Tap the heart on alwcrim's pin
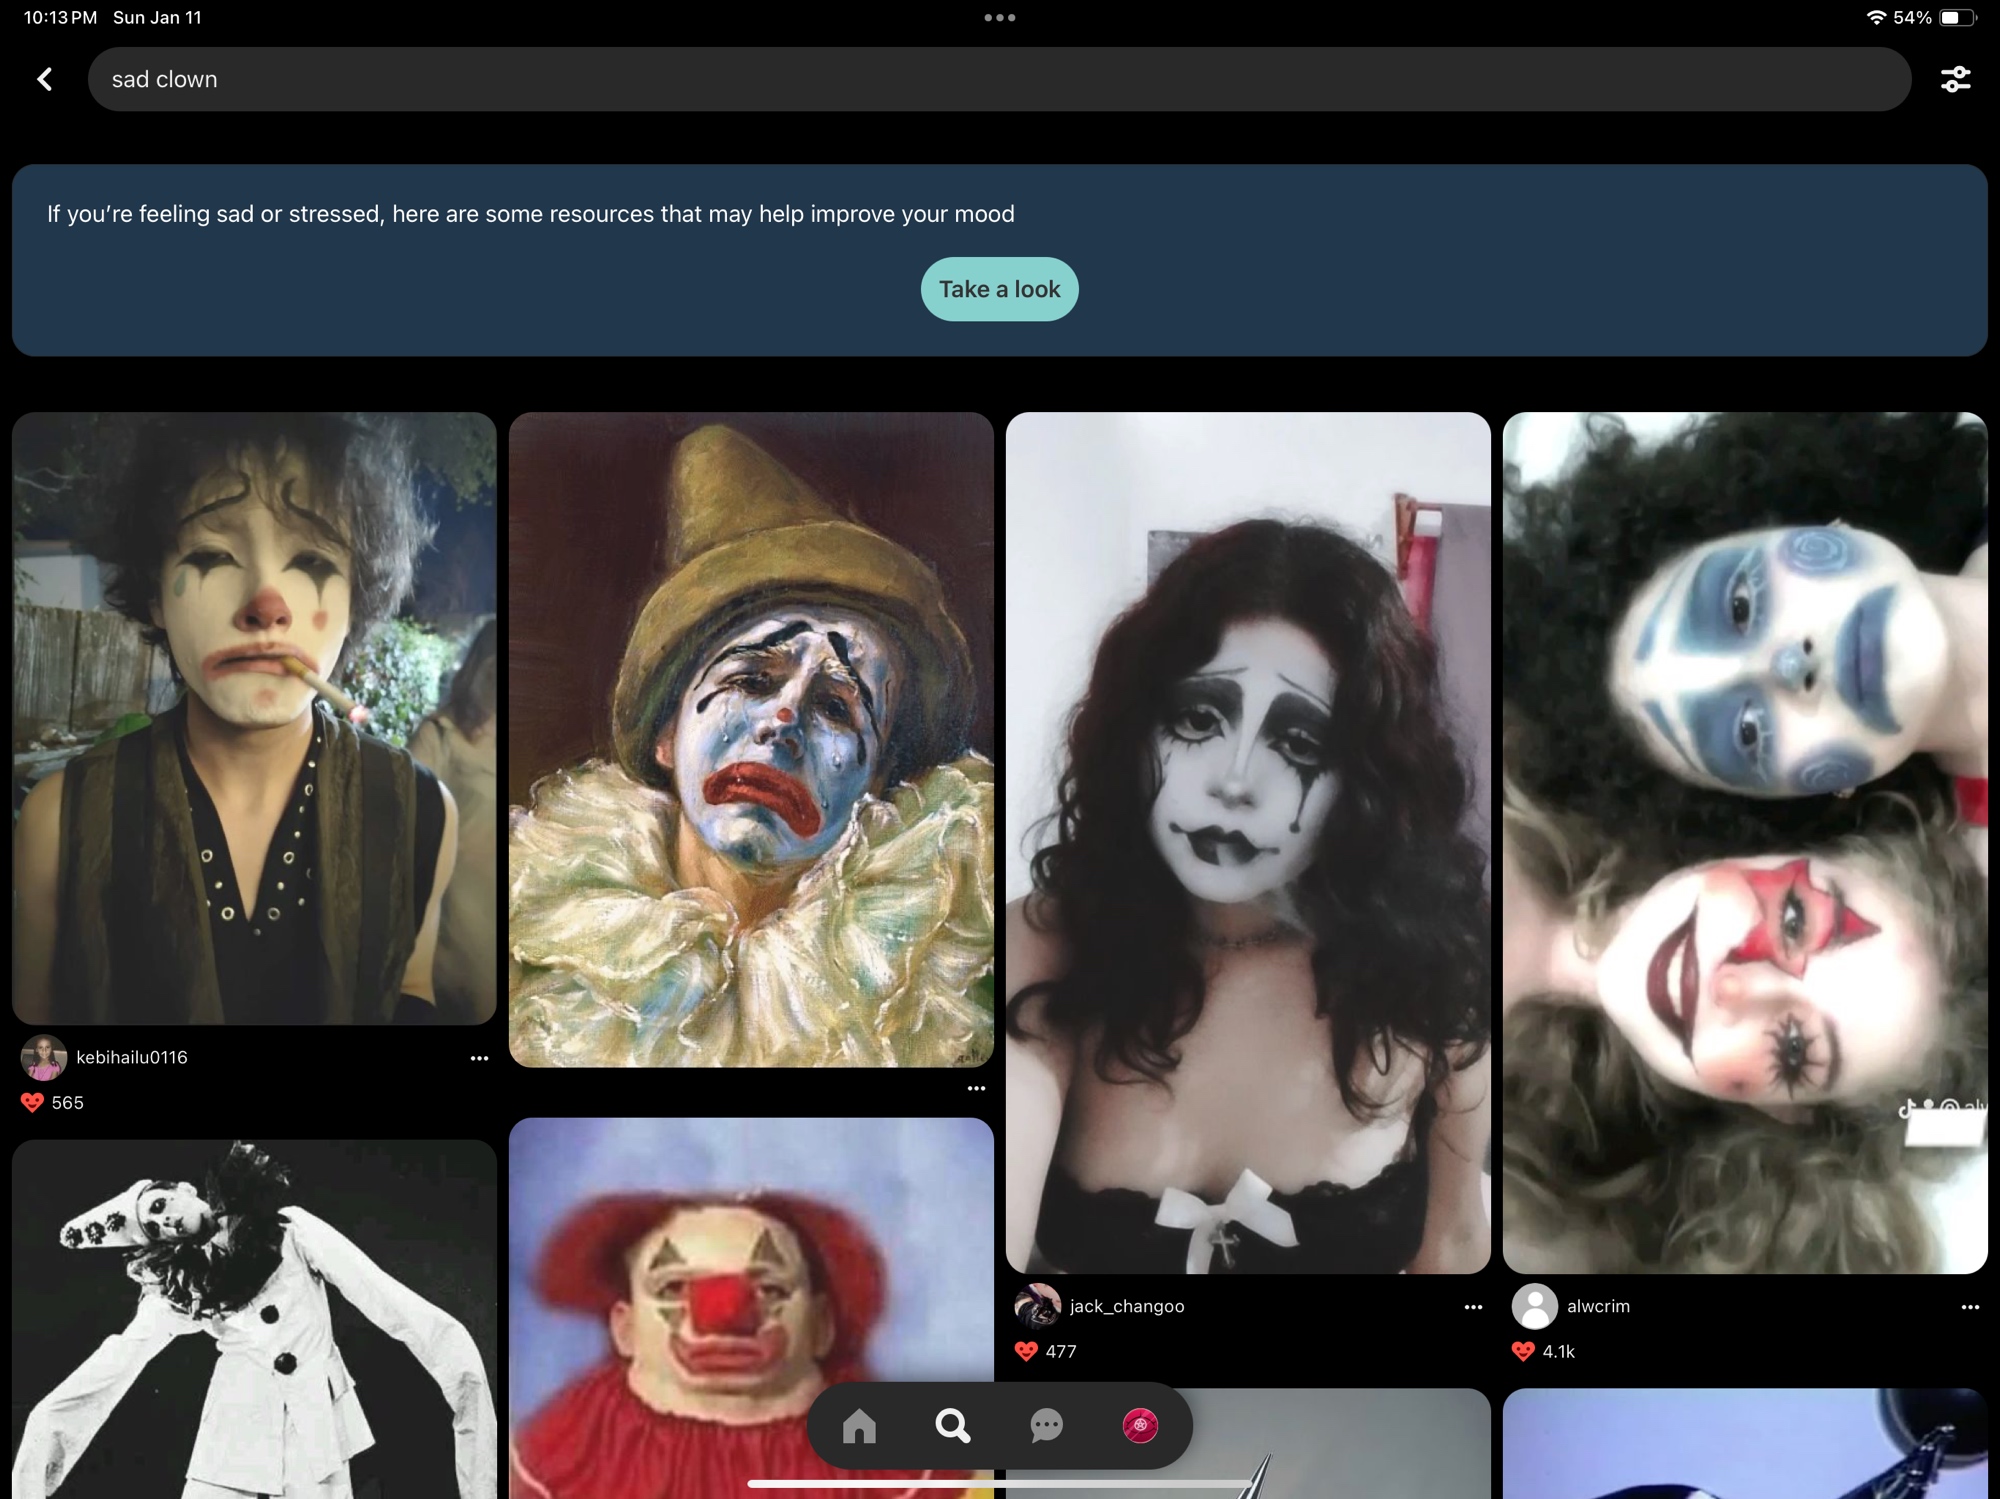This screenshot has width=2000, height=1499. (x=1523, y=1351)
